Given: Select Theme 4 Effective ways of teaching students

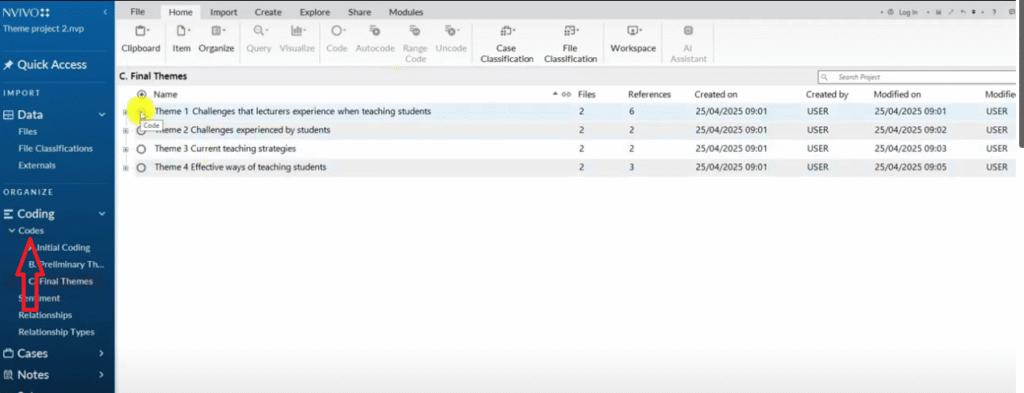Looking at the screenshot, I should pos(240,168).
